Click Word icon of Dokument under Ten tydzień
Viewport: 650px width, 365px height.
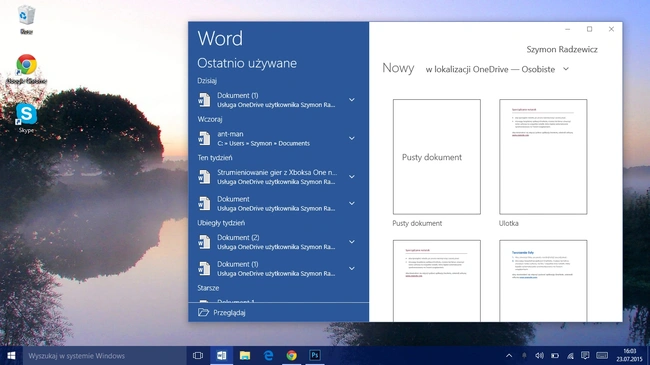204,203
